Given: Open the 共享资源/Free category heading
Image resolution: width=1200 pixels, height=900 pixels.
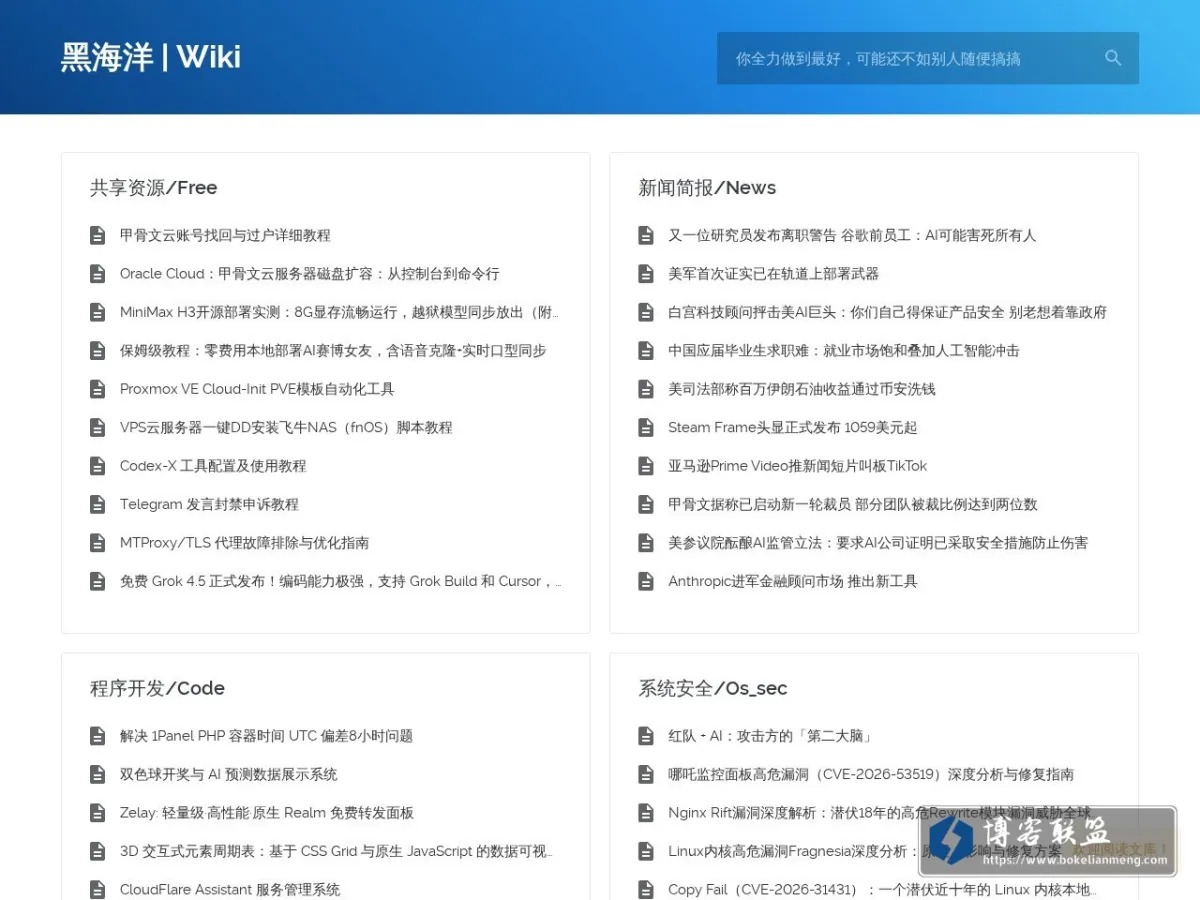Looking at the screenshot, I should (x=154, y=188).
